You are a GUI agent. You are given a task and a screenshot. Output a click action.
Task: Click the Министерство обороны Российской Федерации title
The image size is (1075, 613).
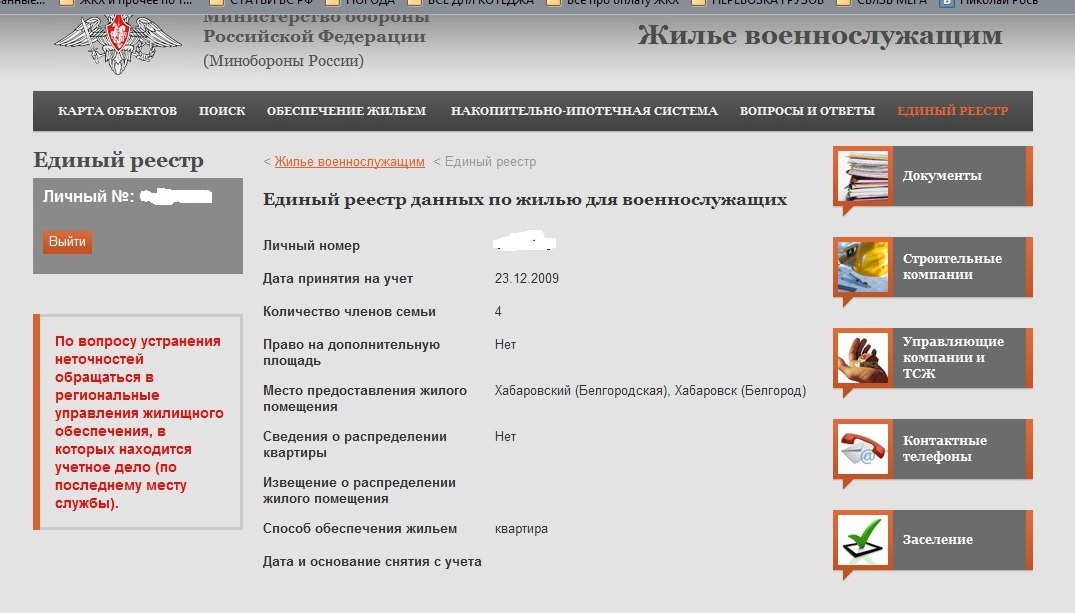[314, 37]
